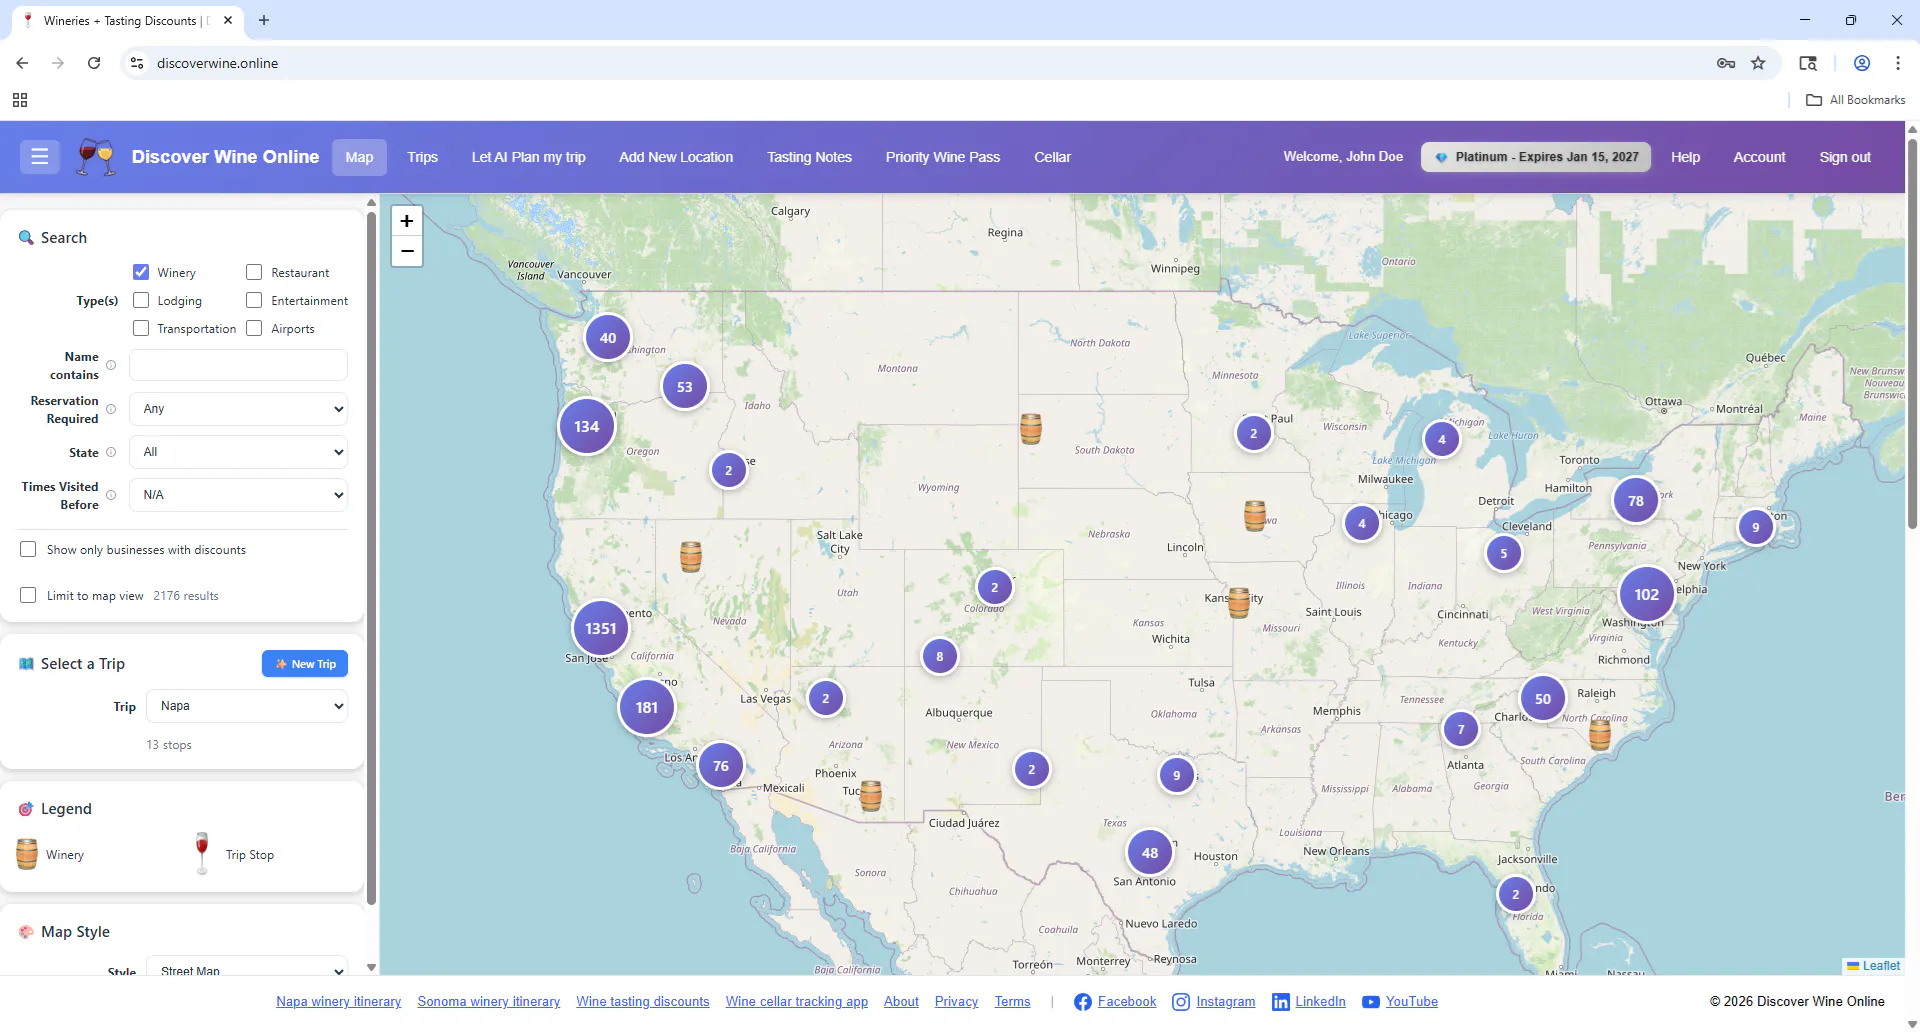
Task: Expand the State dropdown
Action: pos(238,452)
